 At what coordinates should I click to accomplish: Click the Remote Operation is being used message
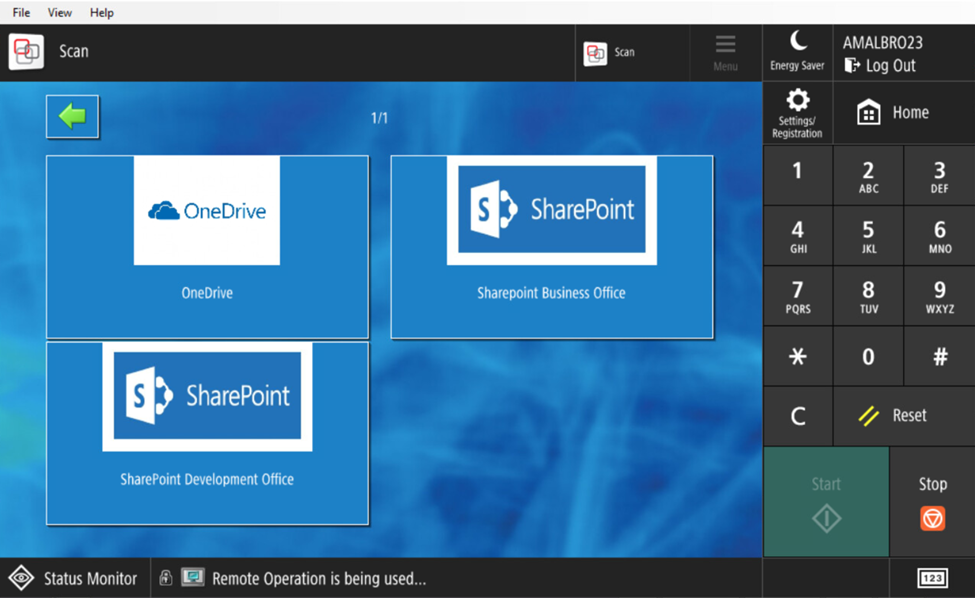[x=319, y=579]
